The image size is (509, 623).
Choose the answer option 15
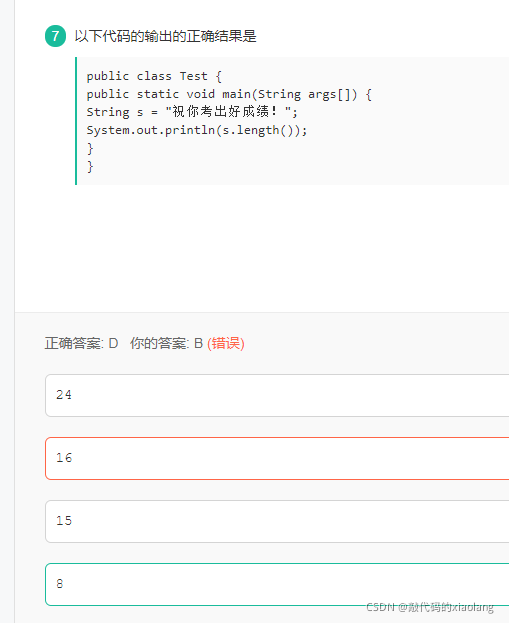(x=277, y=521)
